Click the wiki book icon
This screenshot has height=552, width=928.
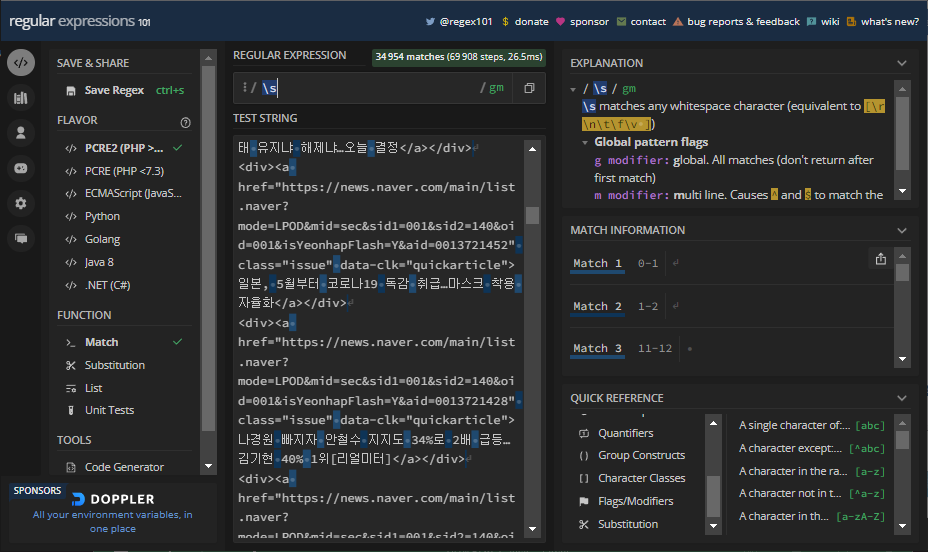(x=811, y=21)
